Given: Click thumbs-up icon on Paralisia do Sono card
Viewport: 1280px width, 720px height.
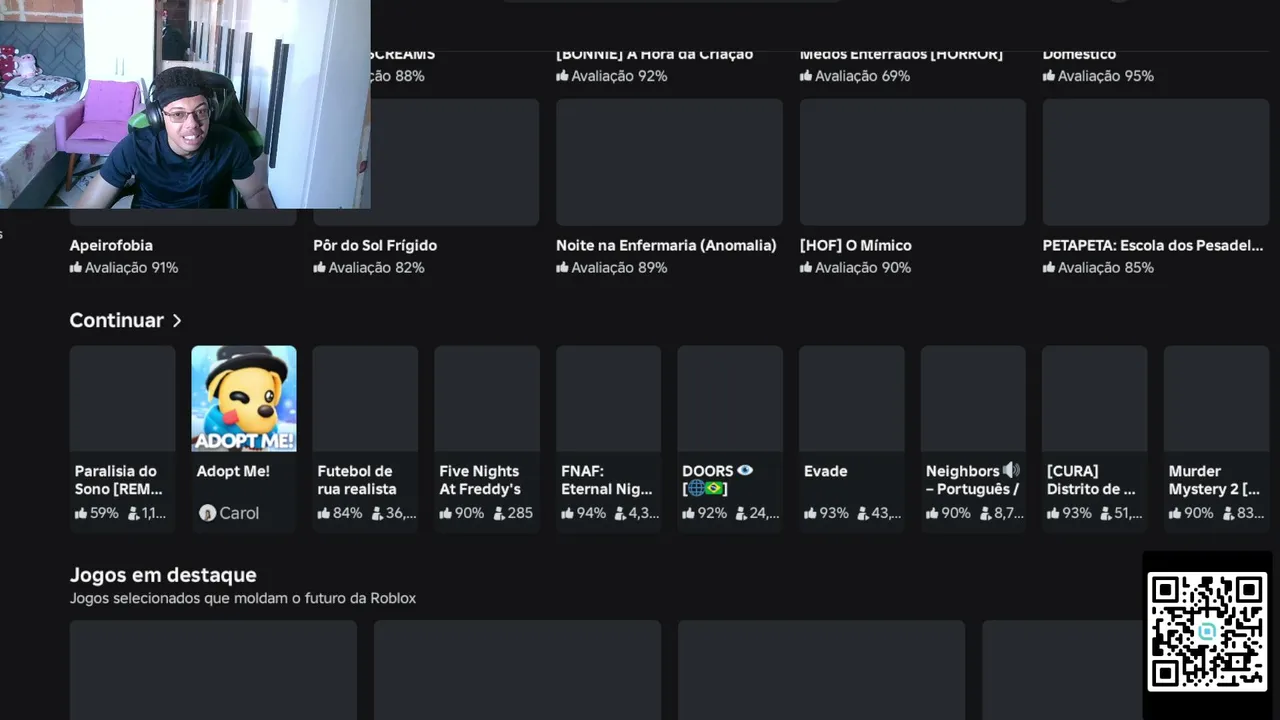Looking at the screenshot, I should click(80, 513).
